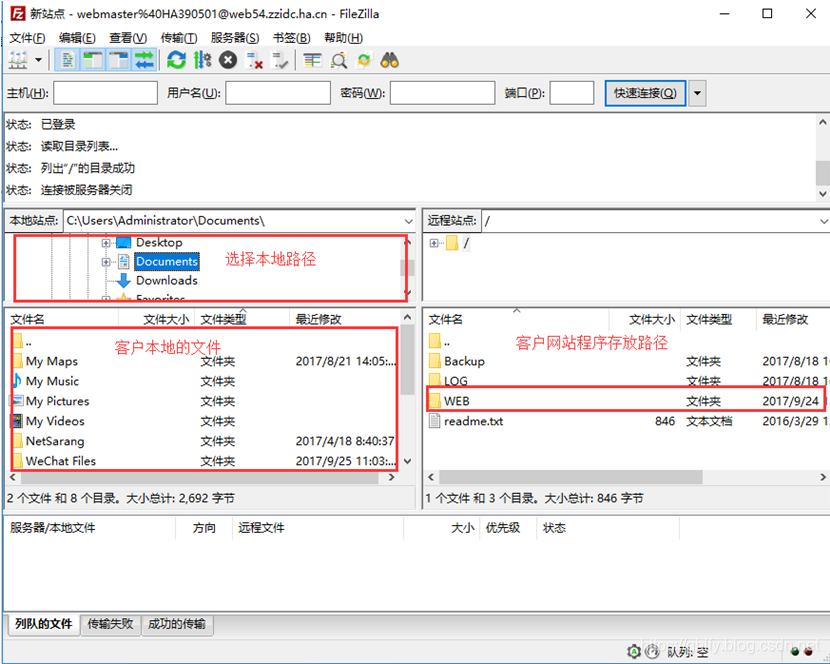Expand the Desktop tree node

click(x=106, y=243)
